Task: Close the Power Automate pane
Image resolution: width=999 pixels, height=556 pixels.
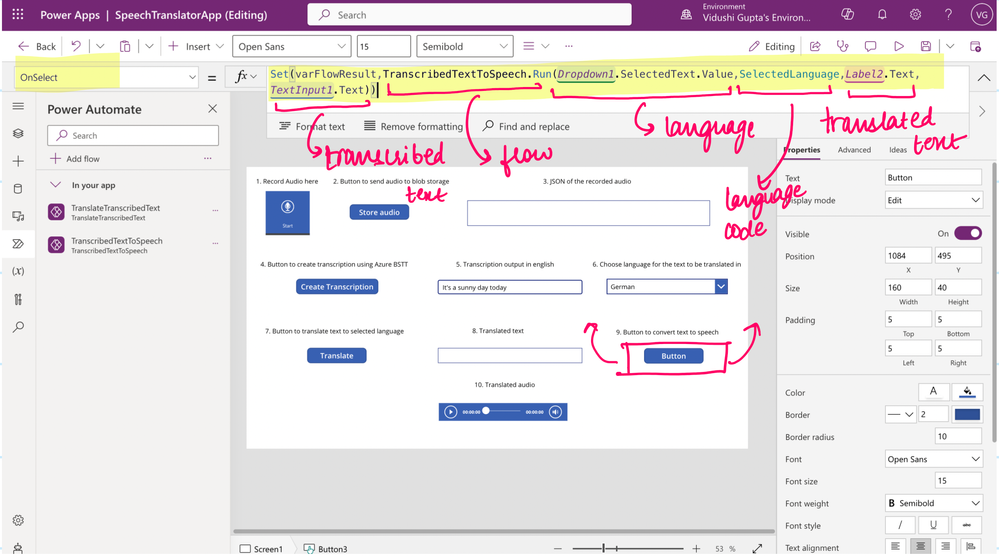Action: pyautogui.click(x=212, y=109)
